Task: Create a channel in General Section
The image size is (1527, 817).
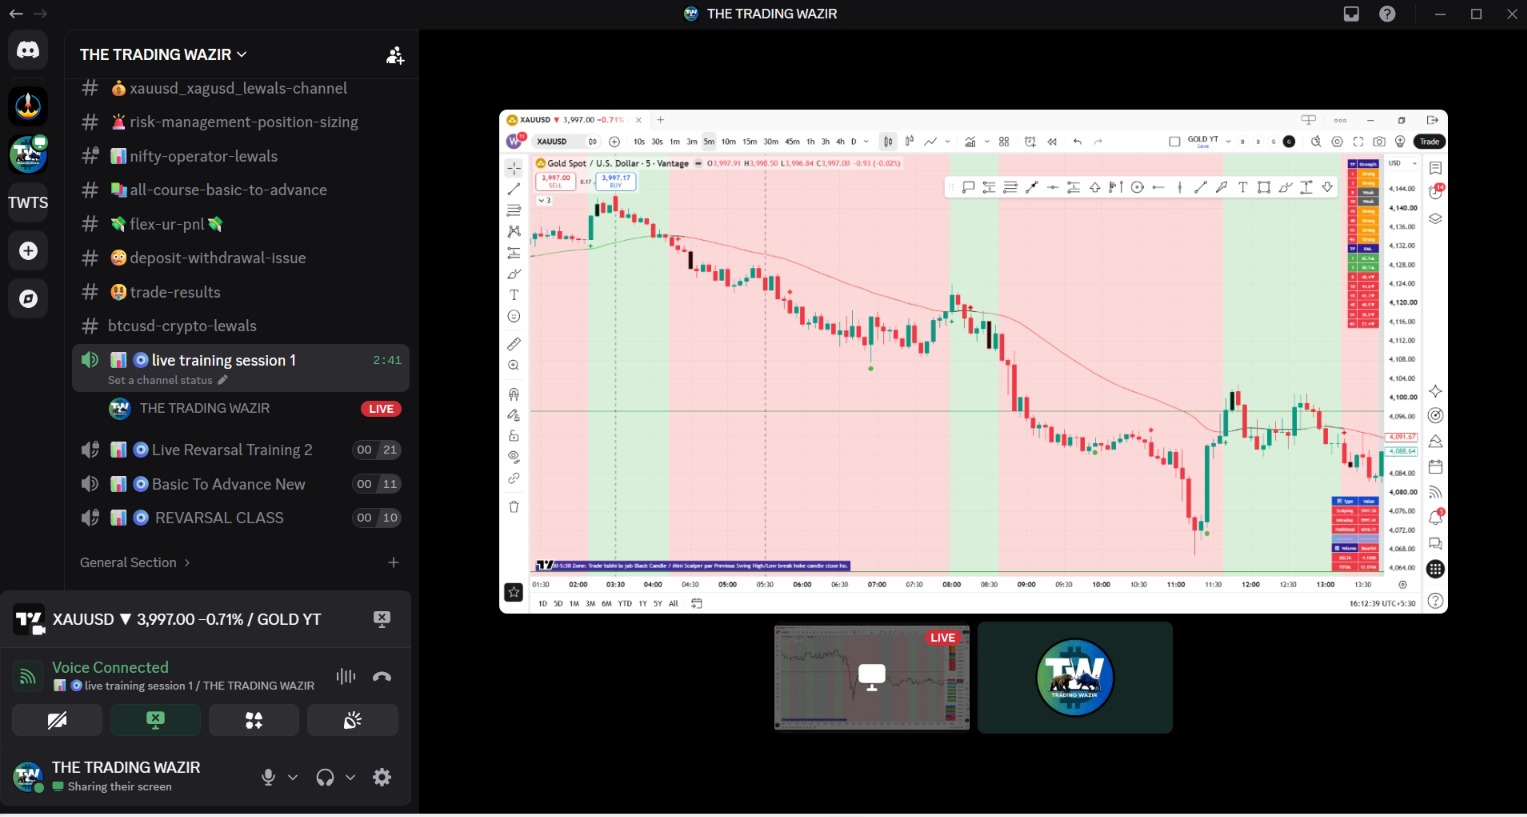Action: (394, 563)
